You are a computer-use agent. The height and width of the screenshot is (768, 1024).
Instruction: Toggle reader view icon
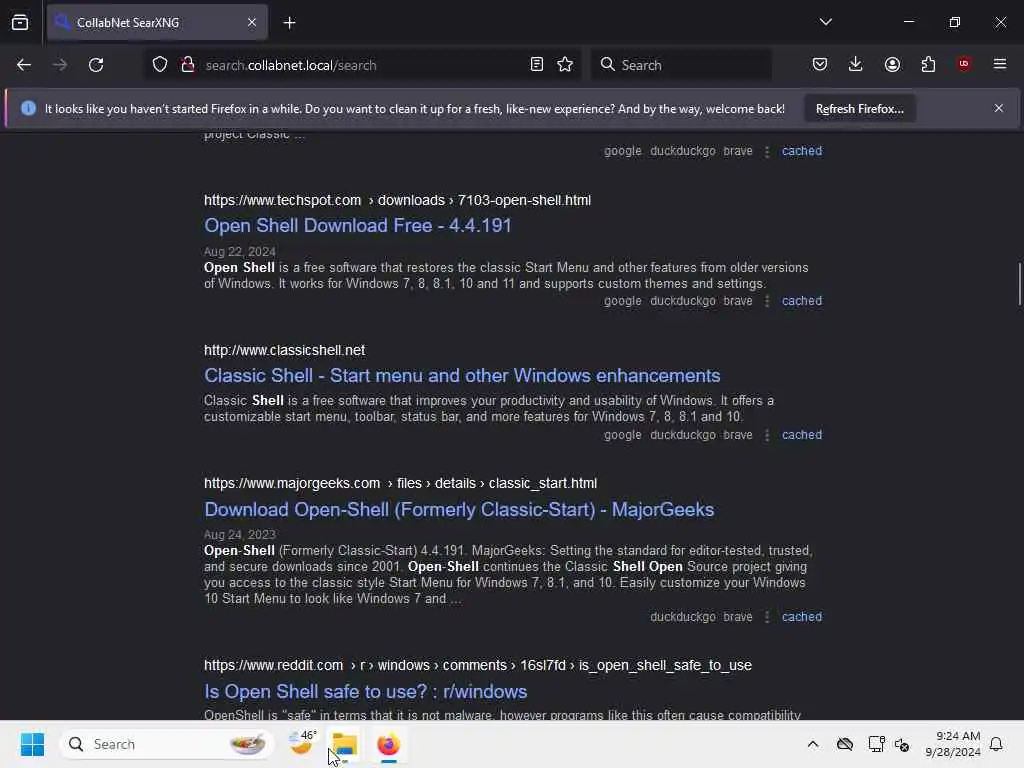click(536, 65)
